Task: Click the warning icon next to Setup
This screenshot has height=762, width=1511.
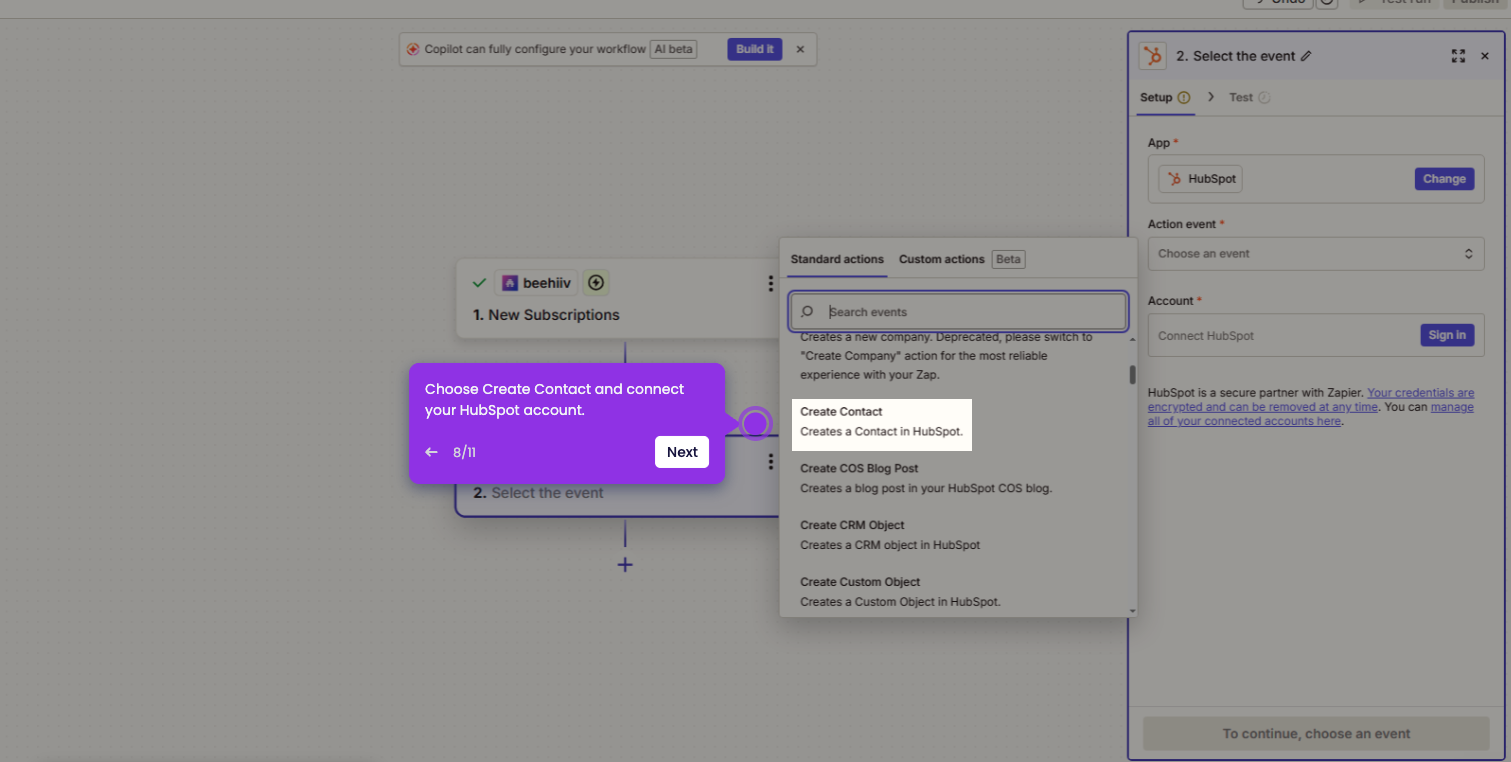Action: point(1184,97)
